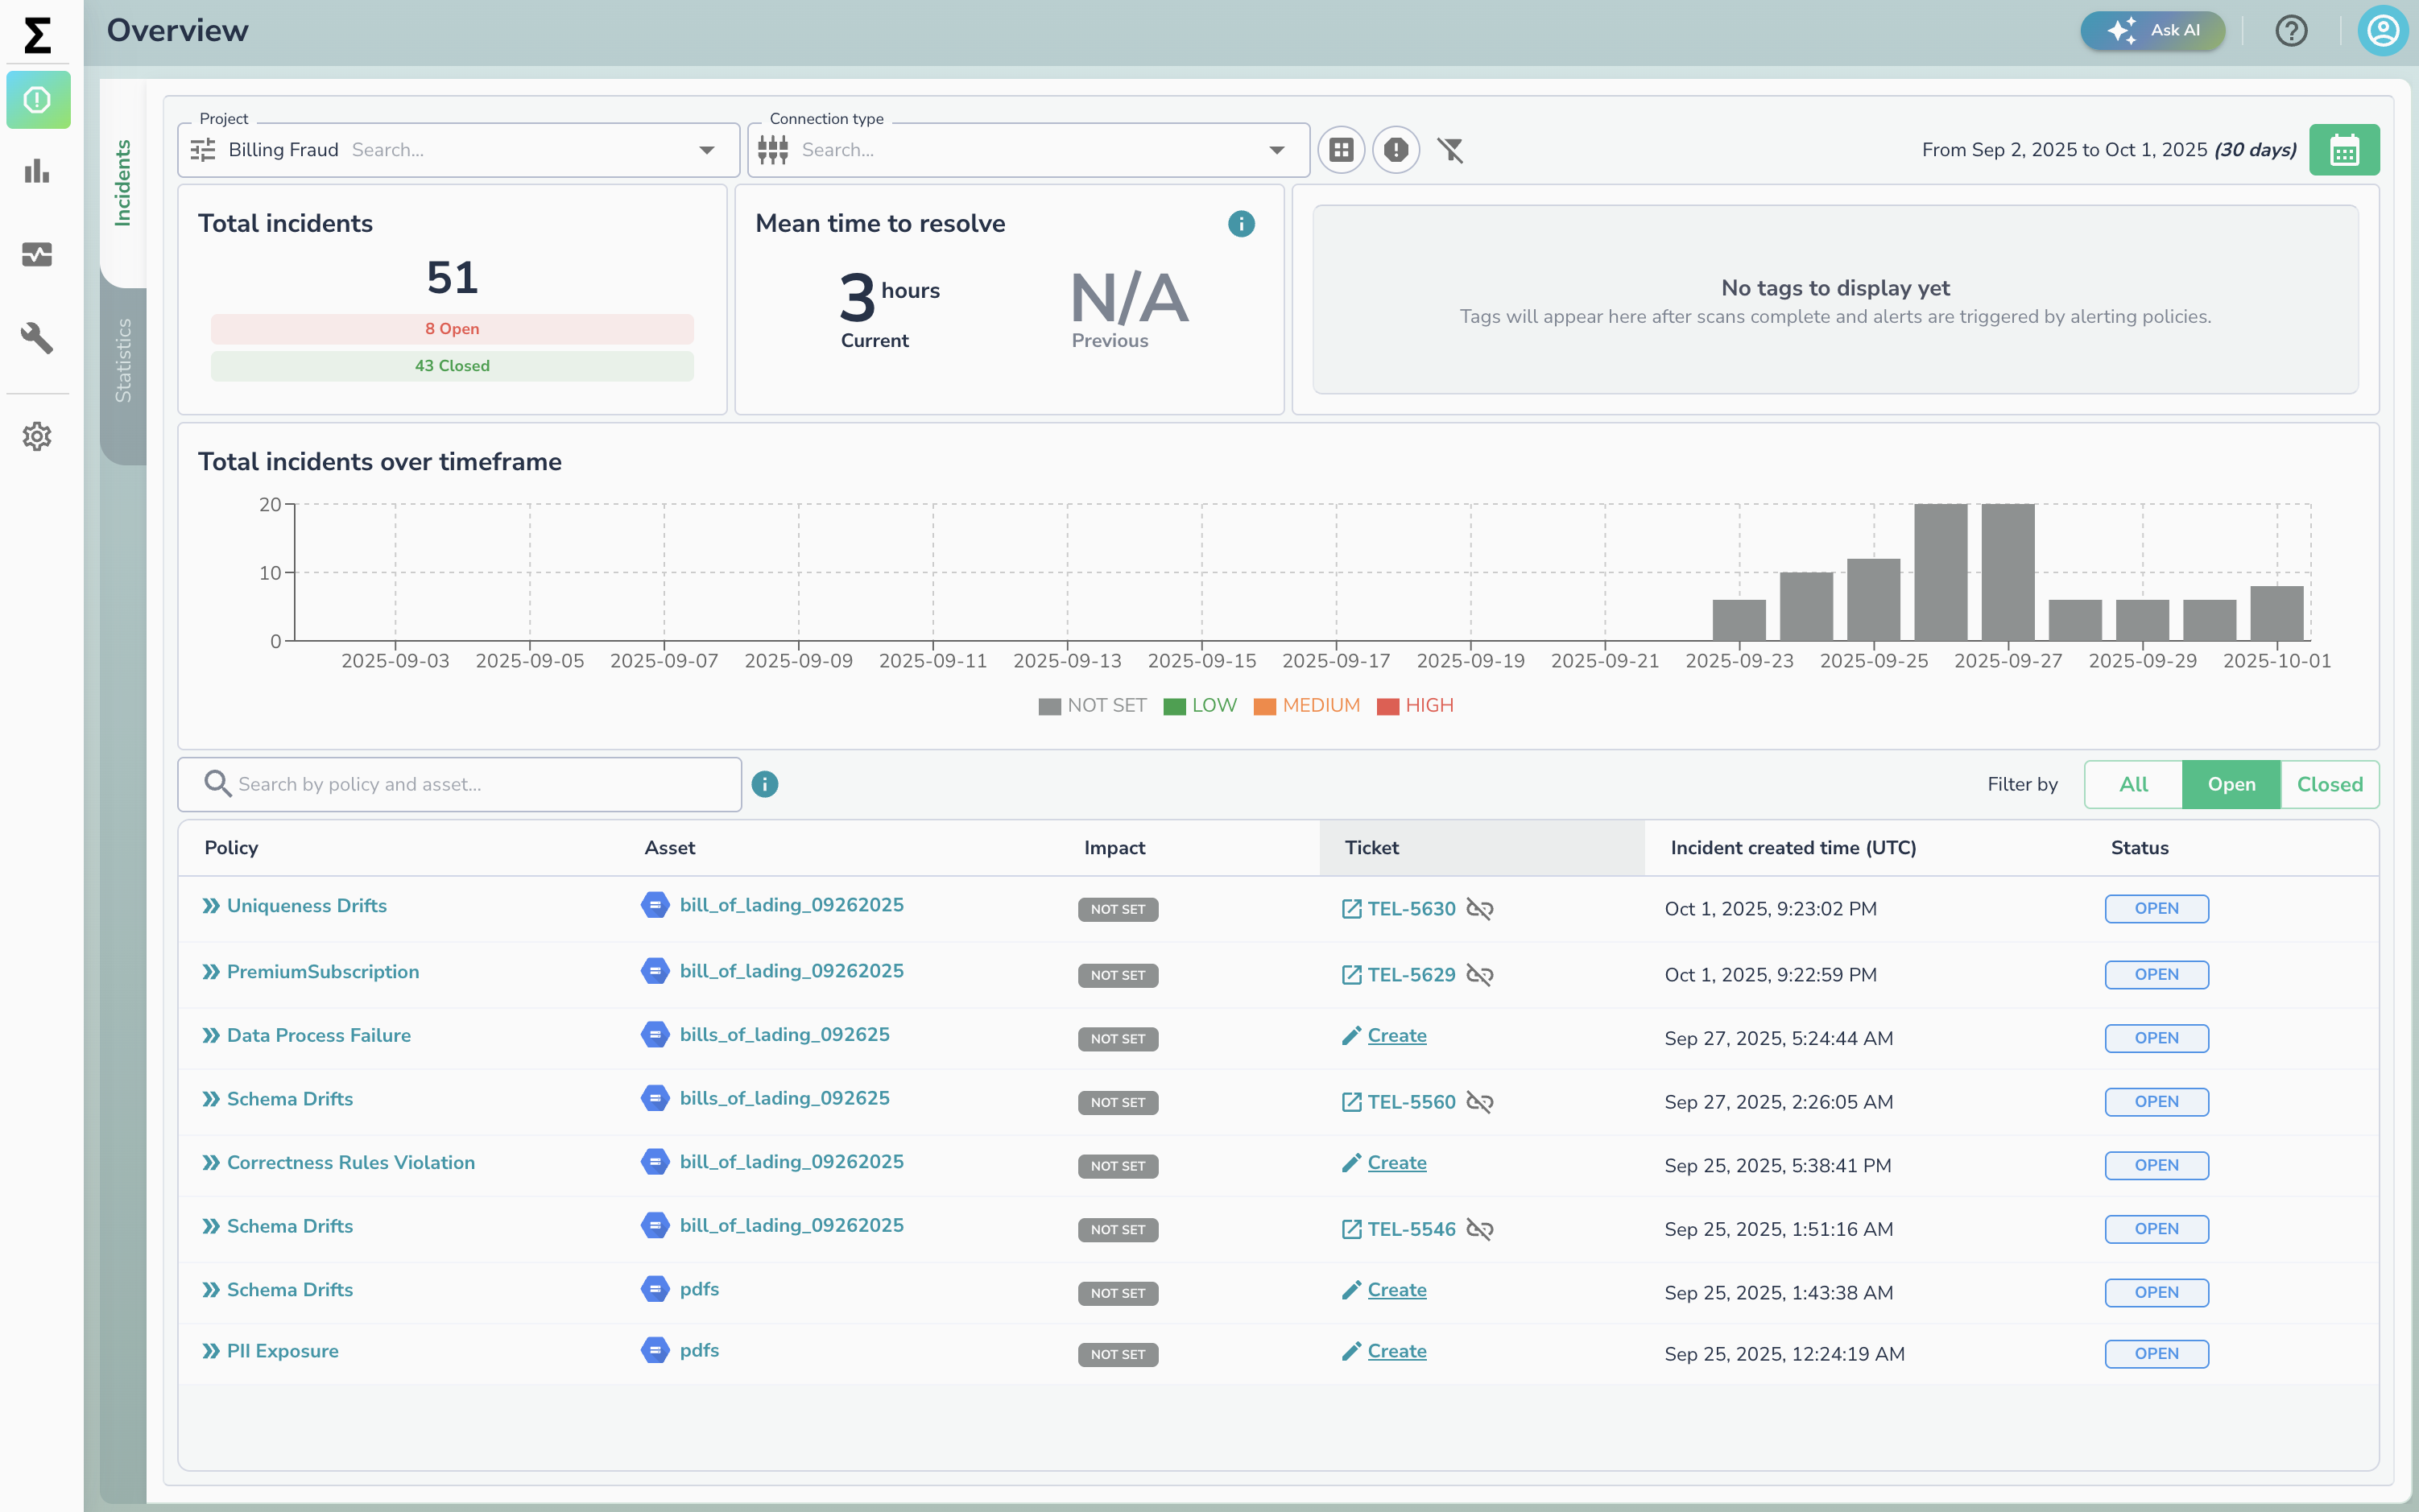The image size is (2419, 1512).
Task: Filter incidents by Closed
Action: tap(2329, 785)
